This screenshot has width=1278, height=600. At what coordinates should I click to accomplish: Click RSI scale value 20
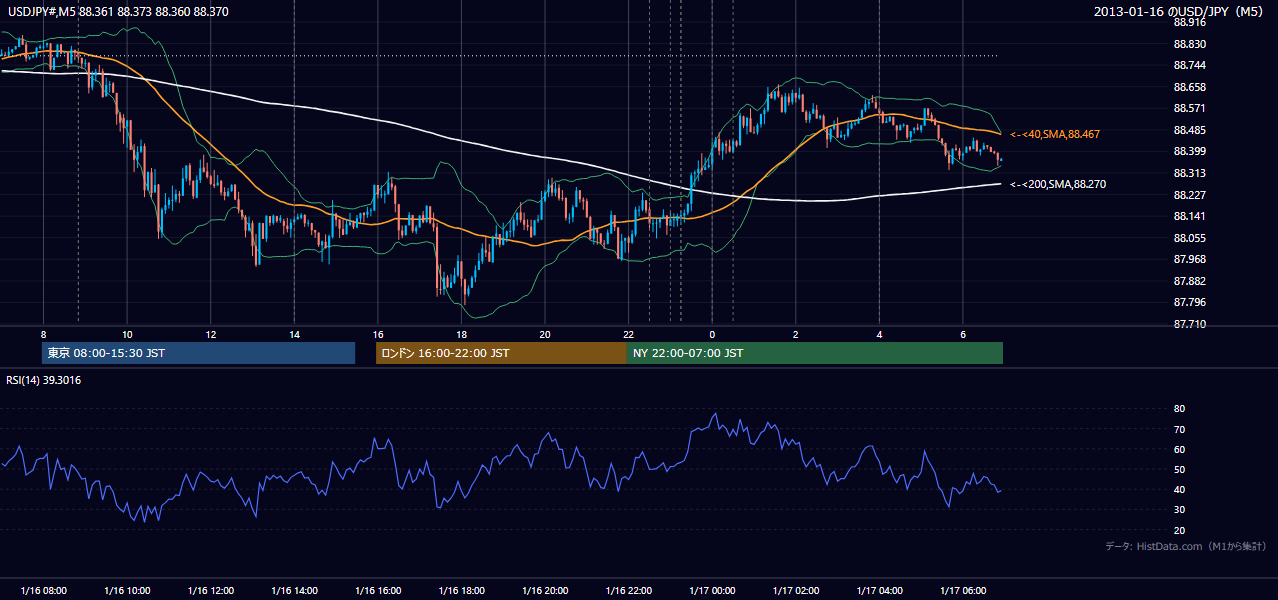1179,530
